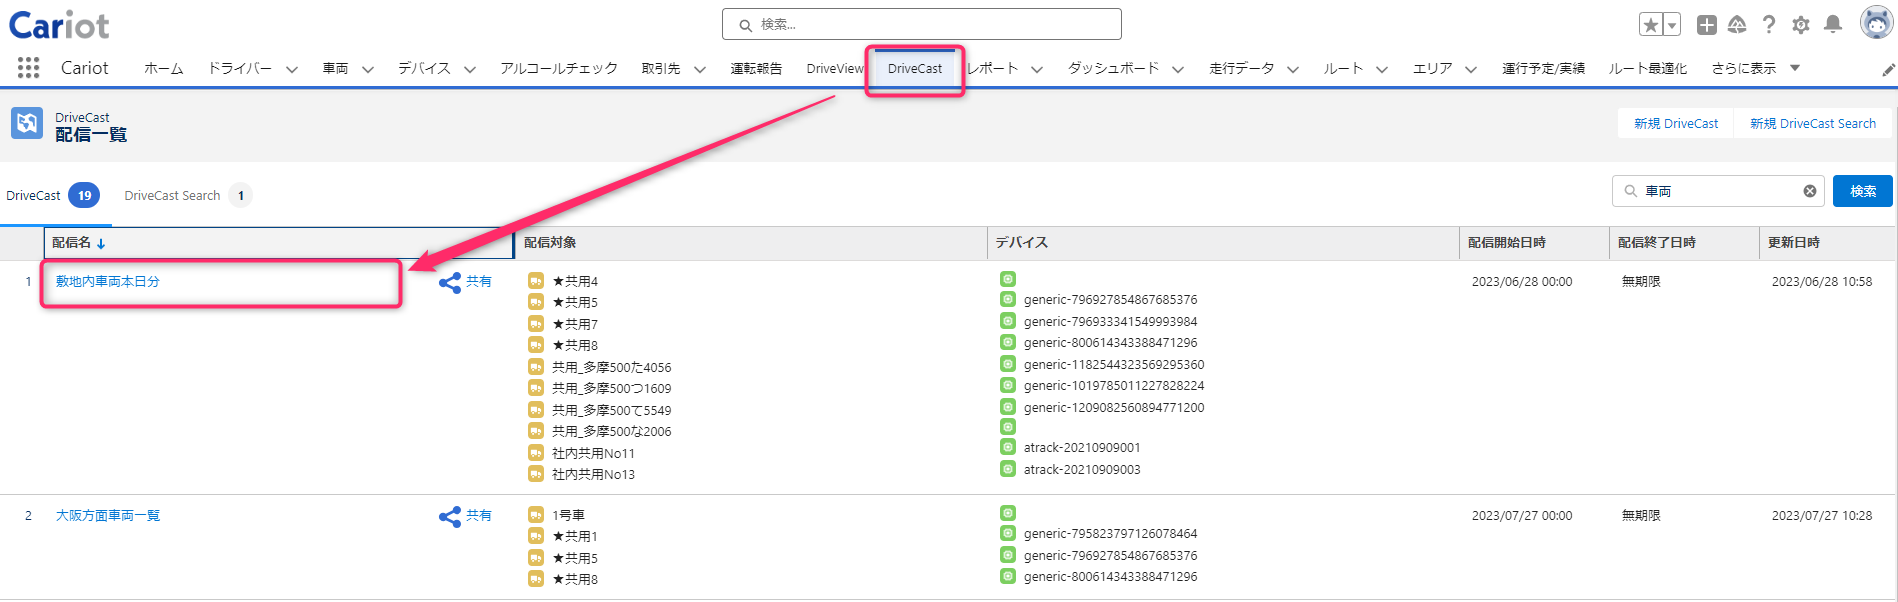
Task: Expand the レポート menu chevron
Action: [1037, 69]
